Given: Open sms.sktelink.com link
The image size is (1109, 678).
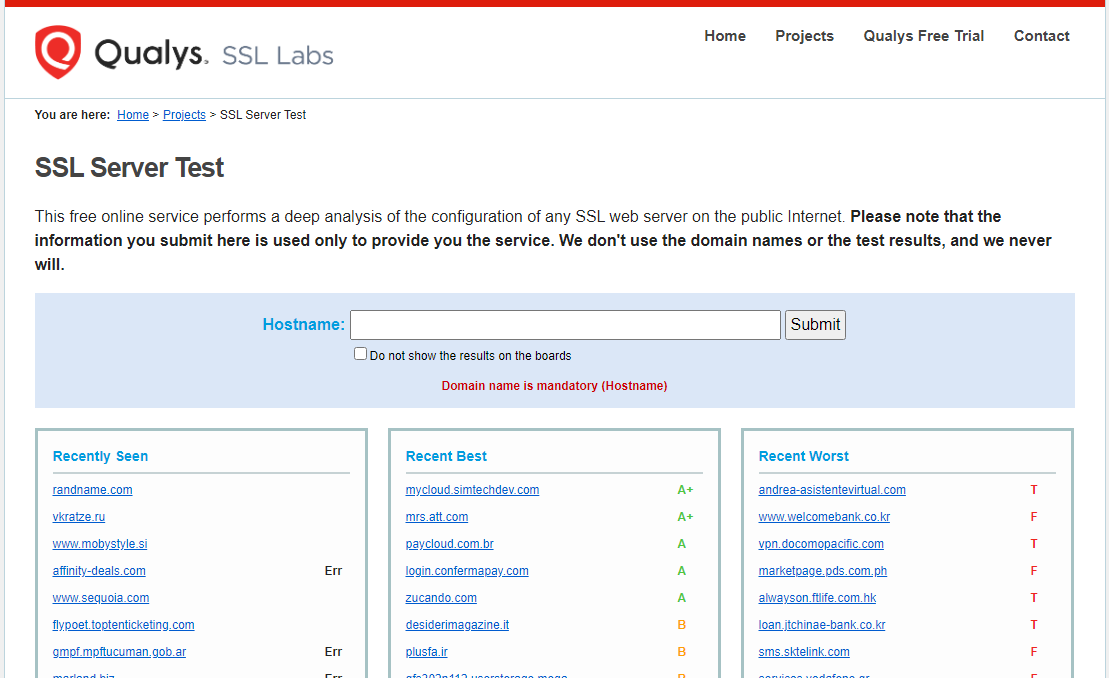Looking at the screenshot, I should [804, 651].
